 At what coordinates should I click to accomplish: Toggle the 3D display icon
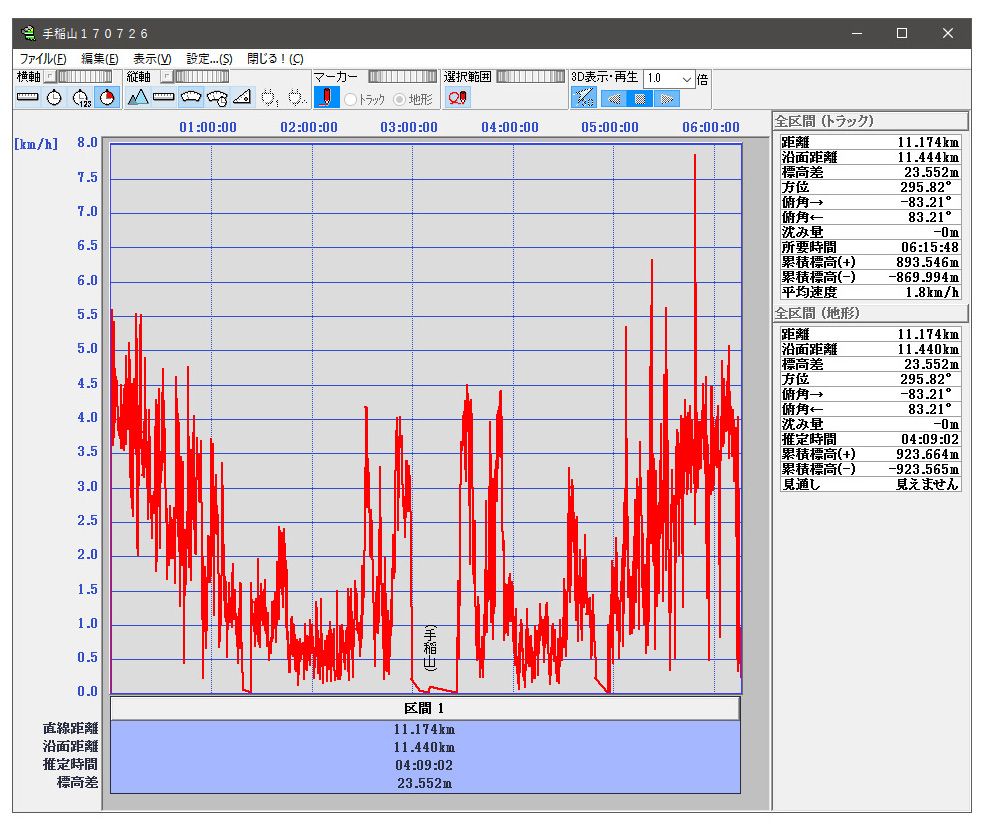585,97
